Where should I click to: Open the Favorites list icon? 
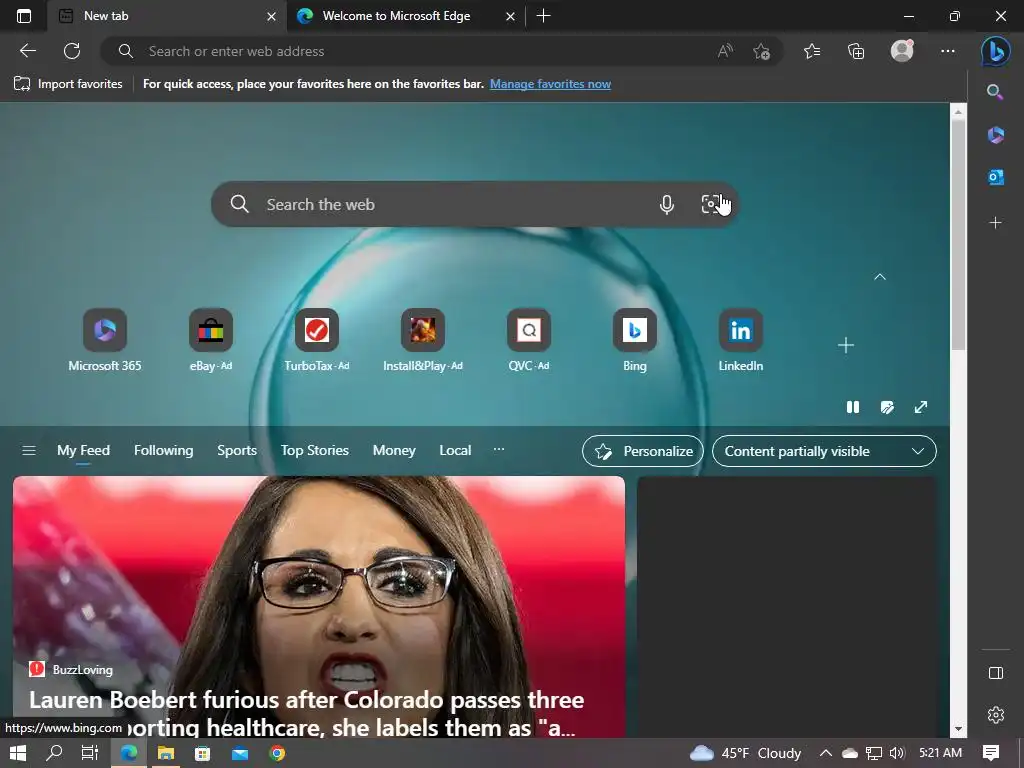tap(812, 51)
